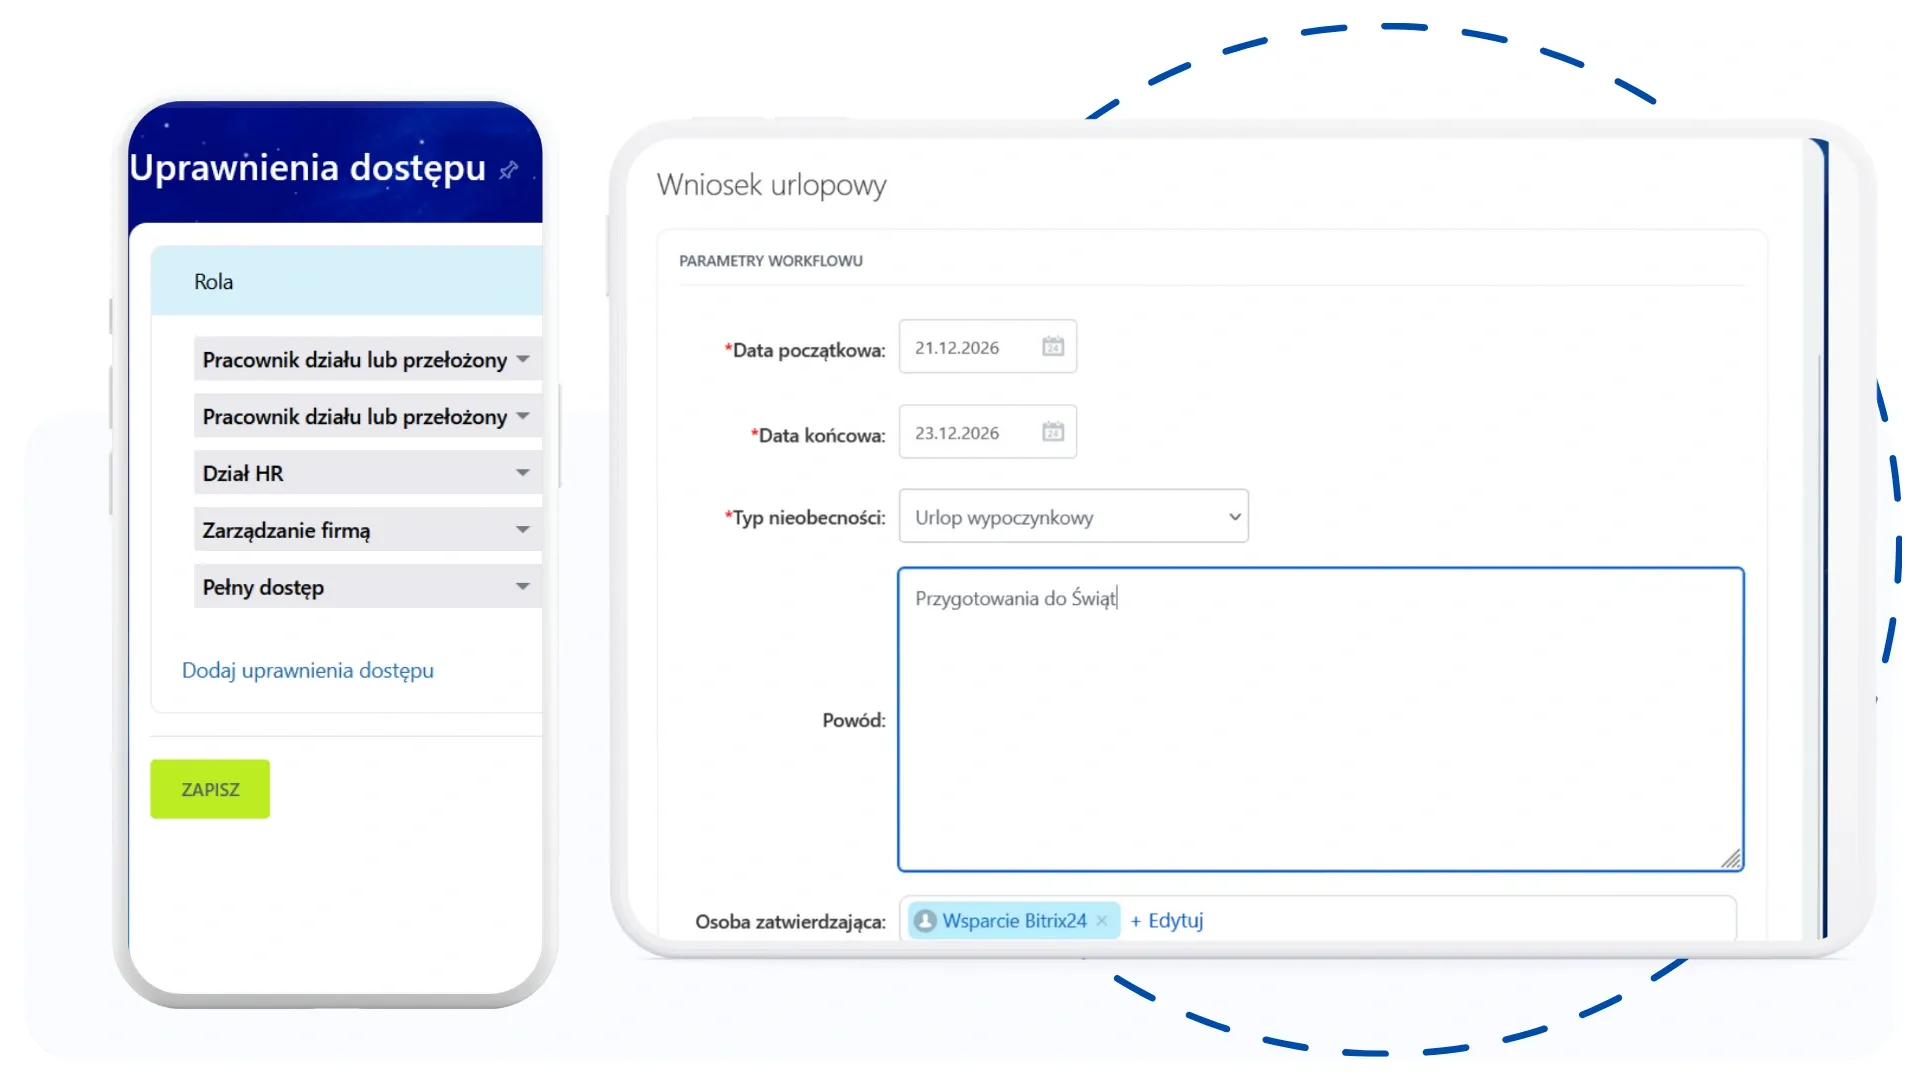Open Typ nieobecności dropdown Urlop wypoczynkowy
This screenshot has height=1080, width=1920.
[1073, 517]
